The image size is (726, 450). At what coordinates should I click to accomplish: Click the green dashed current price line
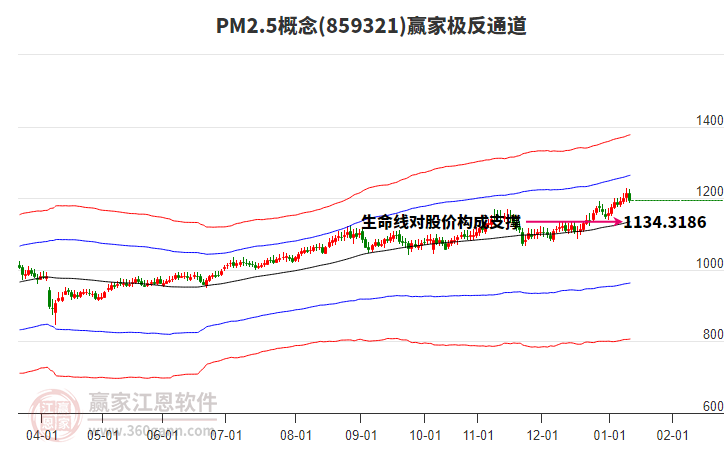pos(678,200)
